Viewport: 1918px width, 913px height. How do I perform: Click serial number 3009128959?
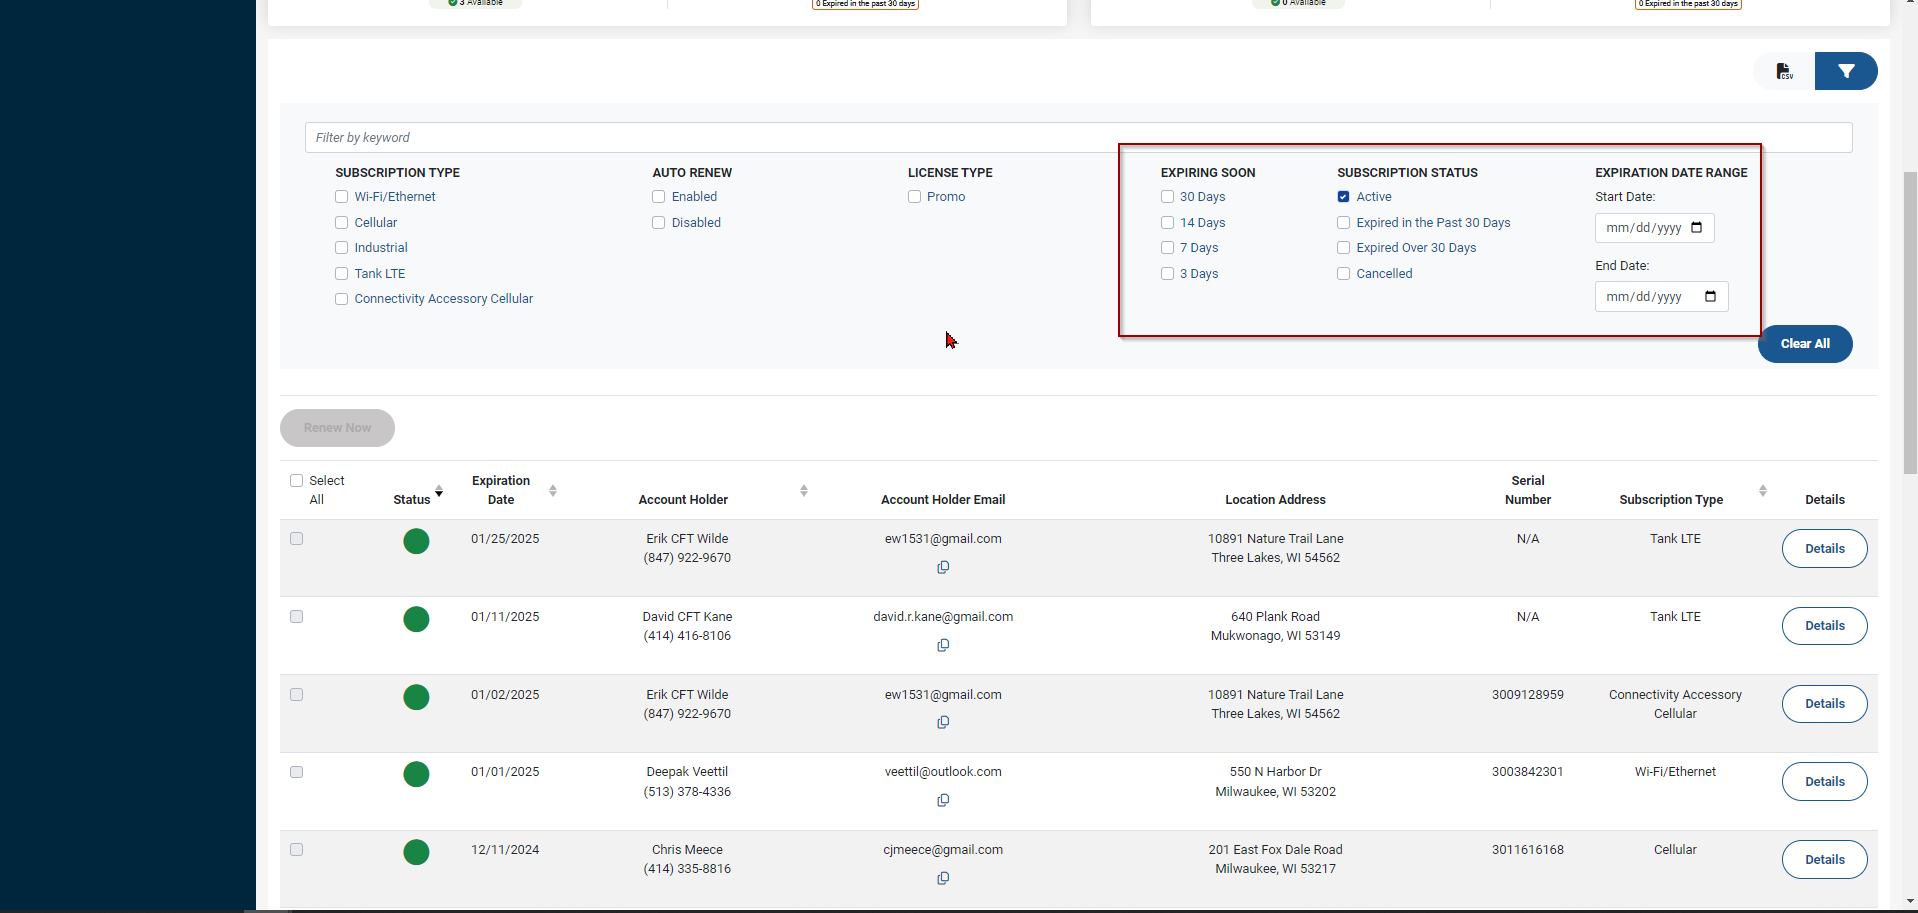tap(1527, 695)
